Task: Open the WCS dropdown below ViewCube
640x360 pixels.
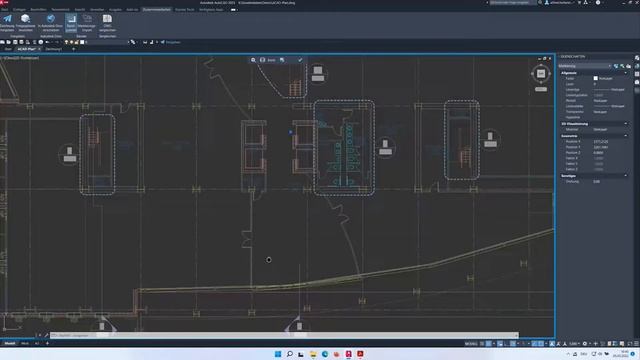Action: (x=541, y=89)
